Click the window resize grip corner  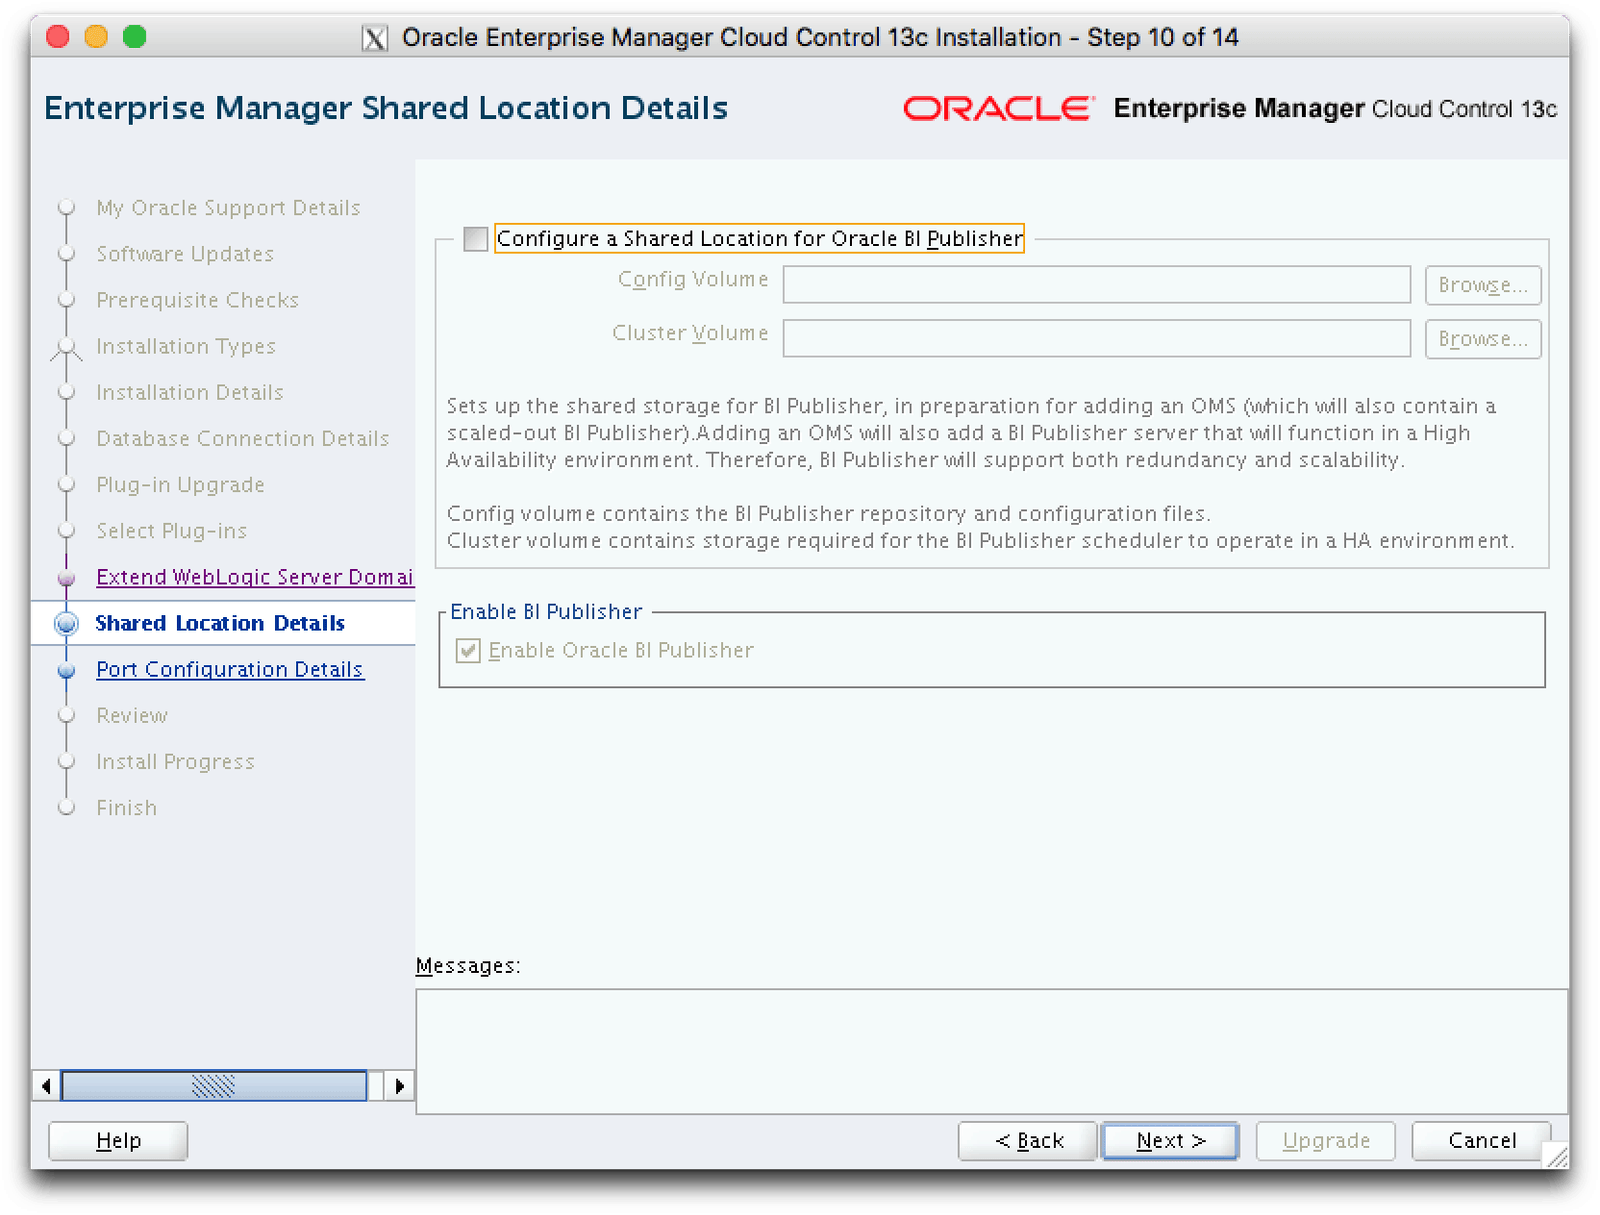pyautogui.click(x=1557, y=1157)
